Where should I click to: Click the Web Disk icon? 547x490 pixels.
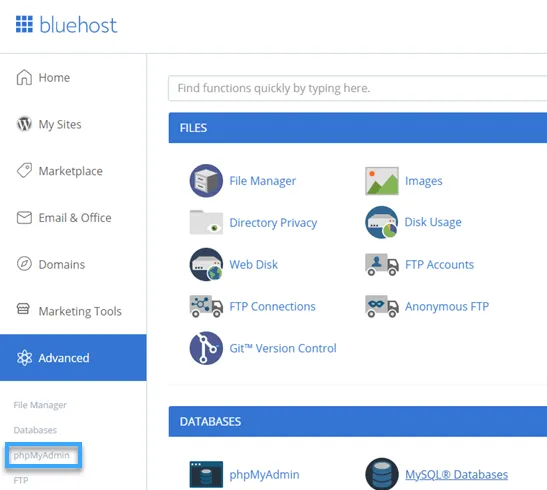(206, 264)
